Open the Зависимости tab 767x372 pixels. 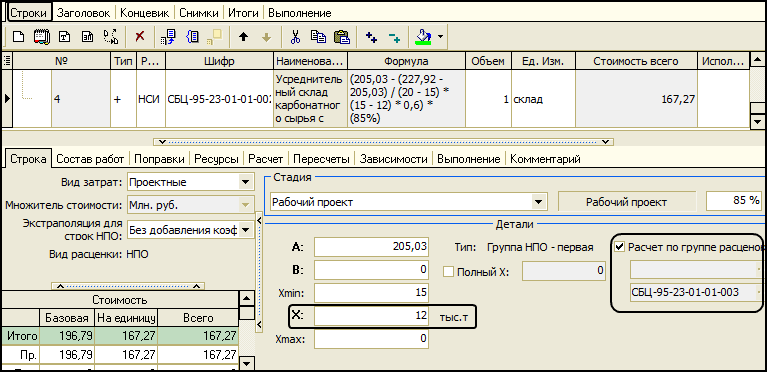pos(394,159)
